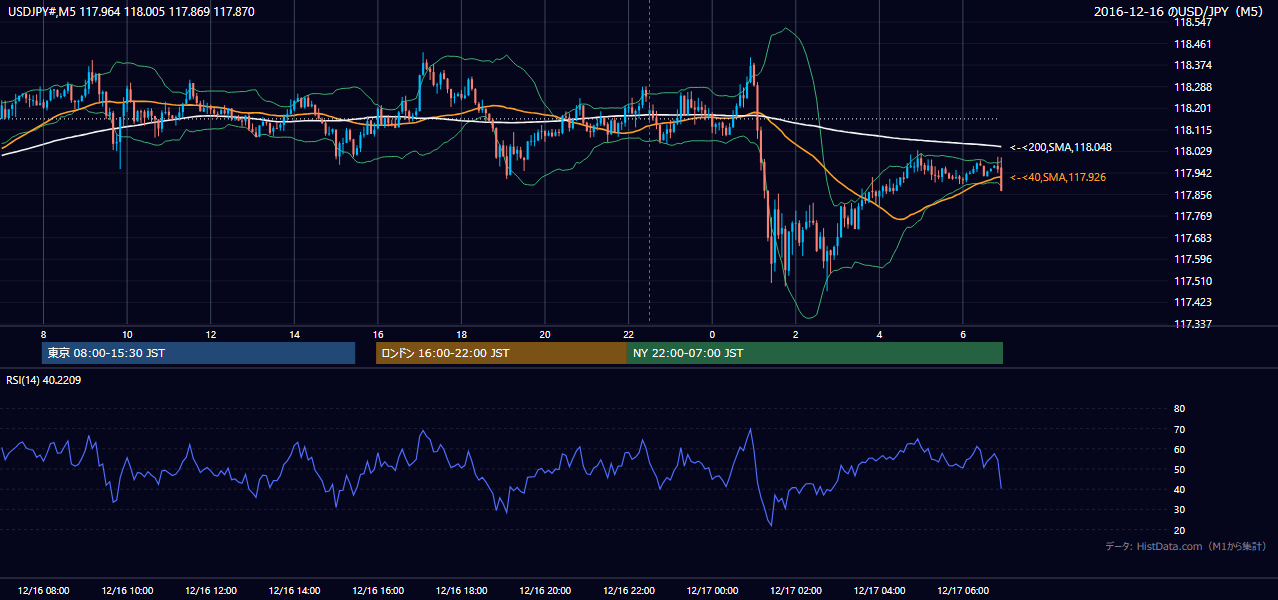1278x600 pixels.
Task: Click RSI axis level 40
Action: [1179, 489]
